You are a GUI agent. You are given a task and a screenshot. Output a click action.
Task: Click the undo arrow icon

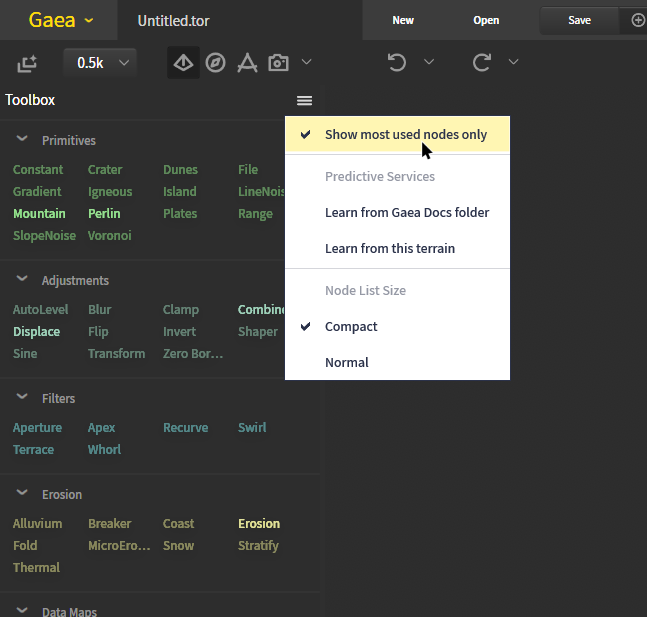(x=397, y=63)
